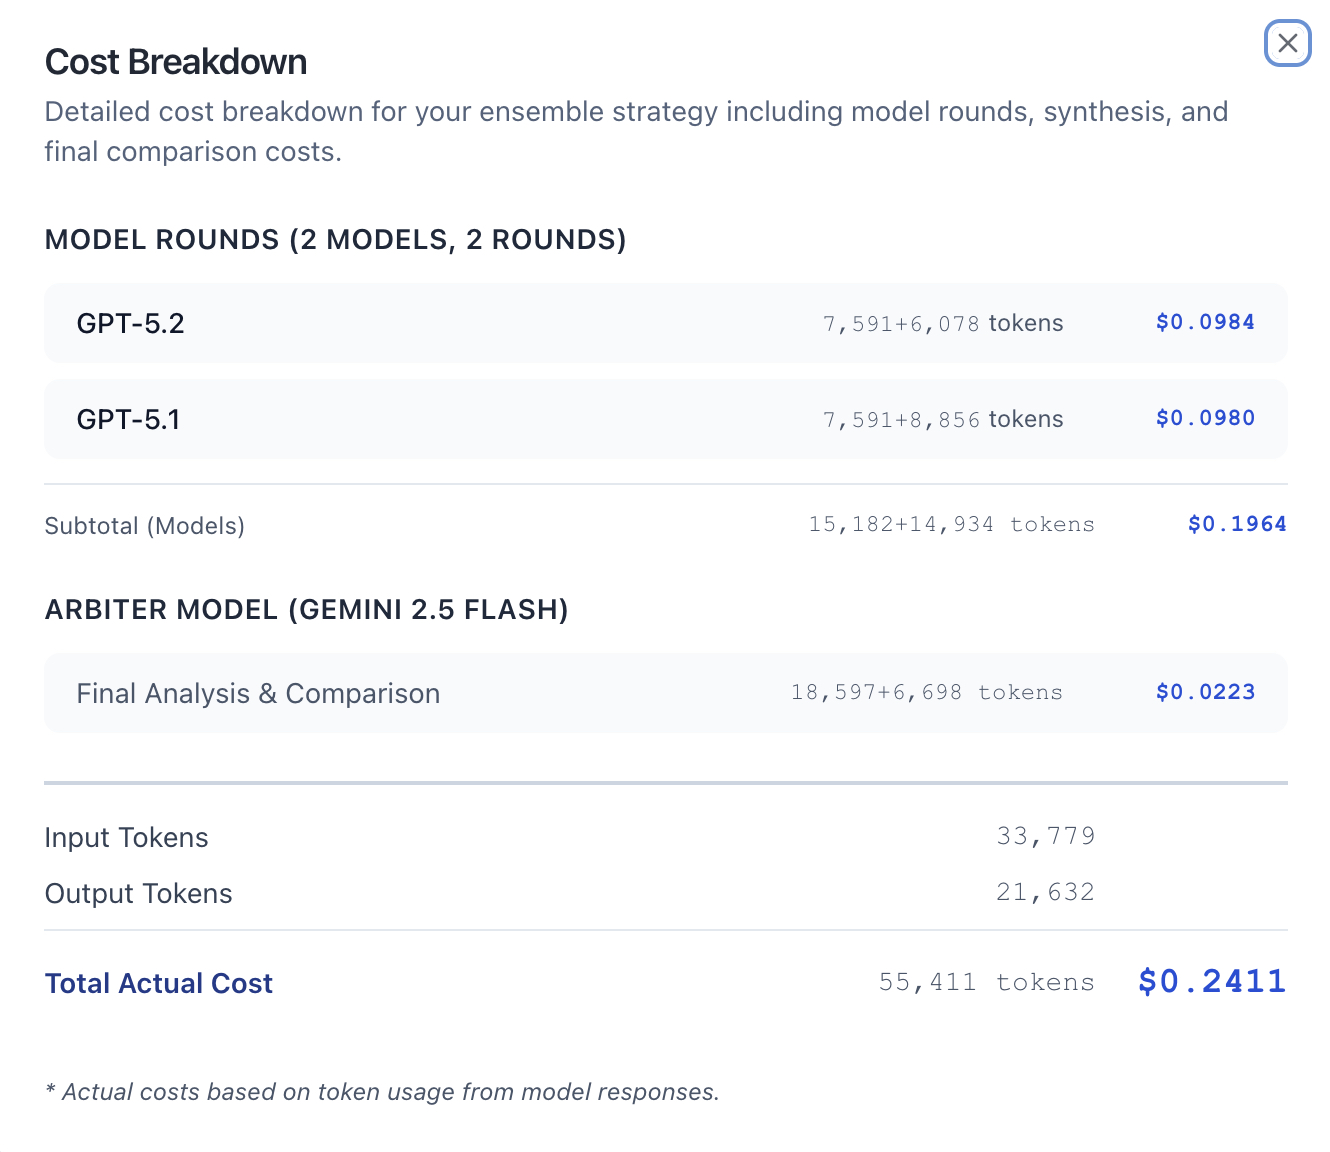1330x1152 pixels.
Task: Click the Cost Breakdown title
Action: [x=175, y=61]
